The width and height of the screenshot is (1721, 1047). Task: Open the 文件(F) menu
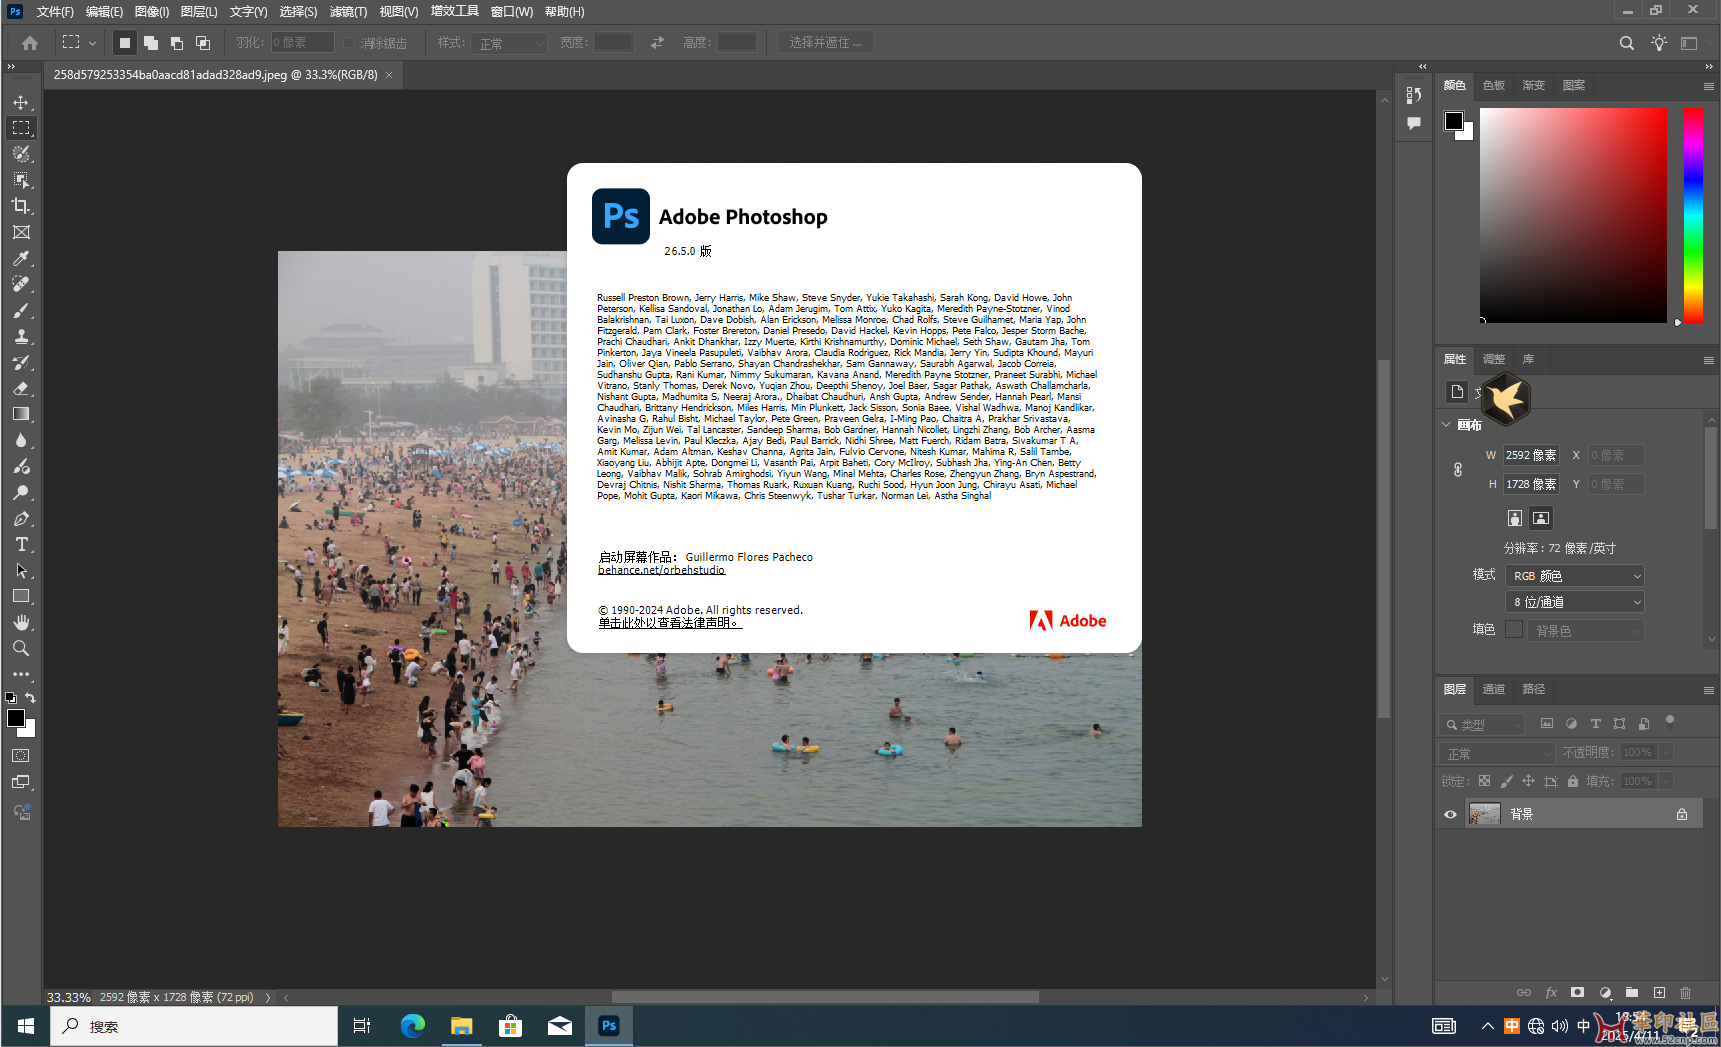point(55,12)
